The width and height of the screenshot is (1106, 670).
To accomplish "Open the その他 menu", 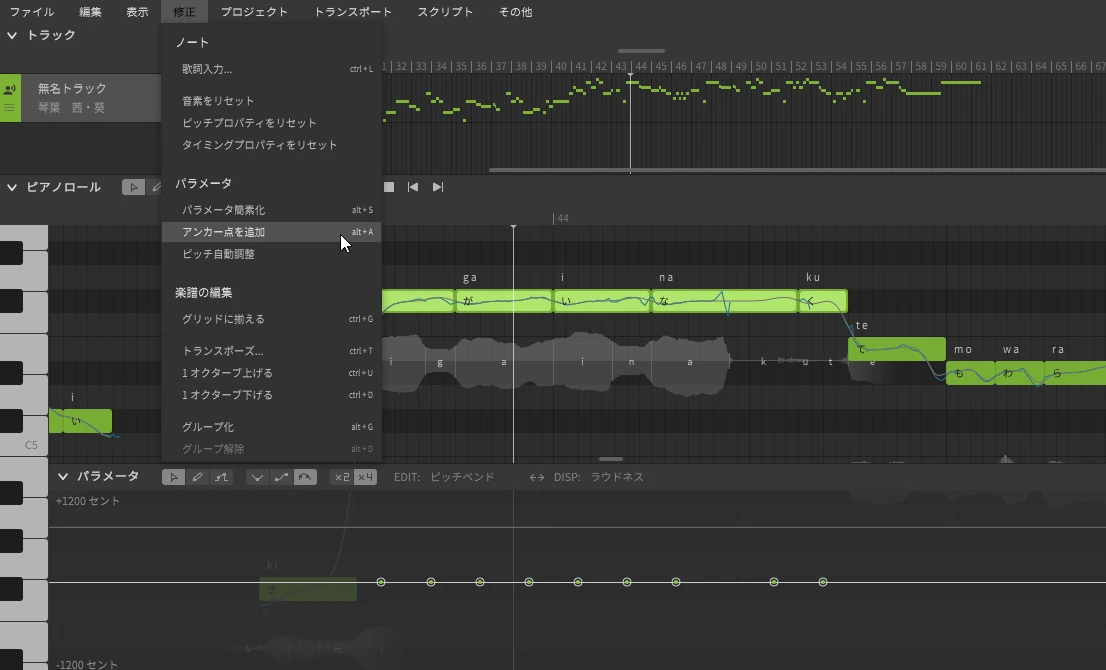I will point(516,12).
